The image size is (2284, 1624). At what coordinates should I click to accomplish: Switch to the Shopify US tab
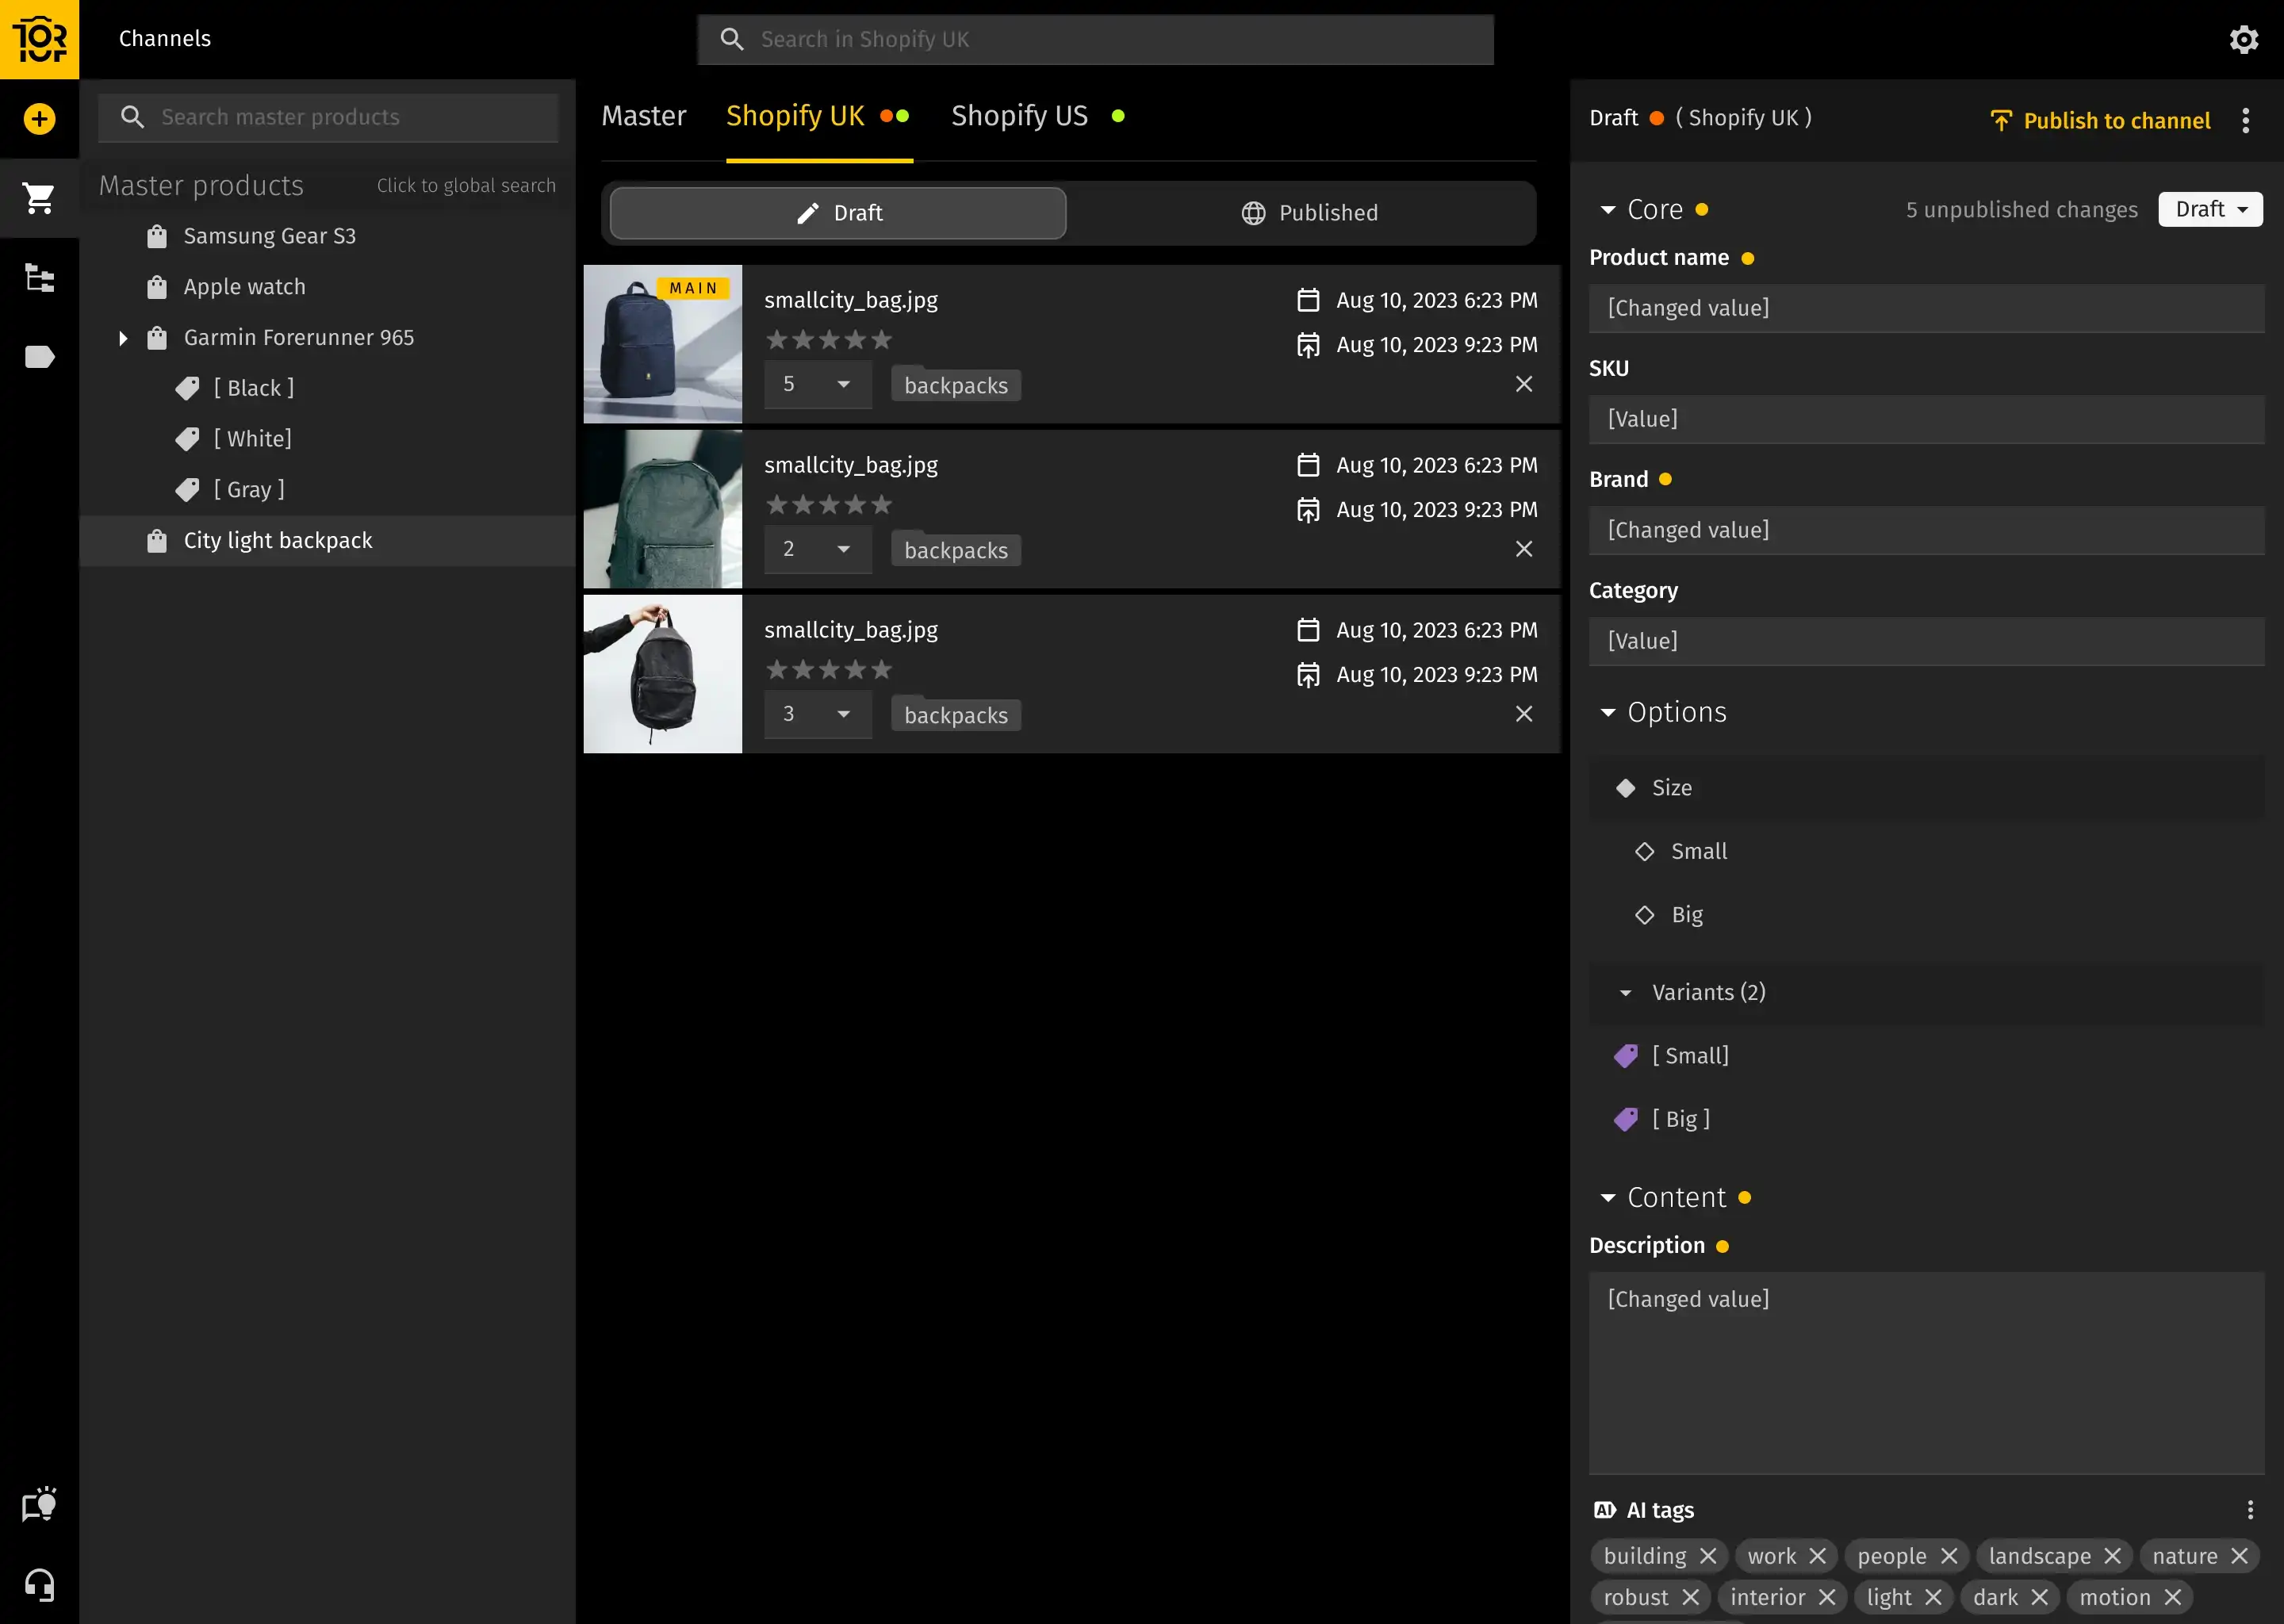(x=1038, y=116)
